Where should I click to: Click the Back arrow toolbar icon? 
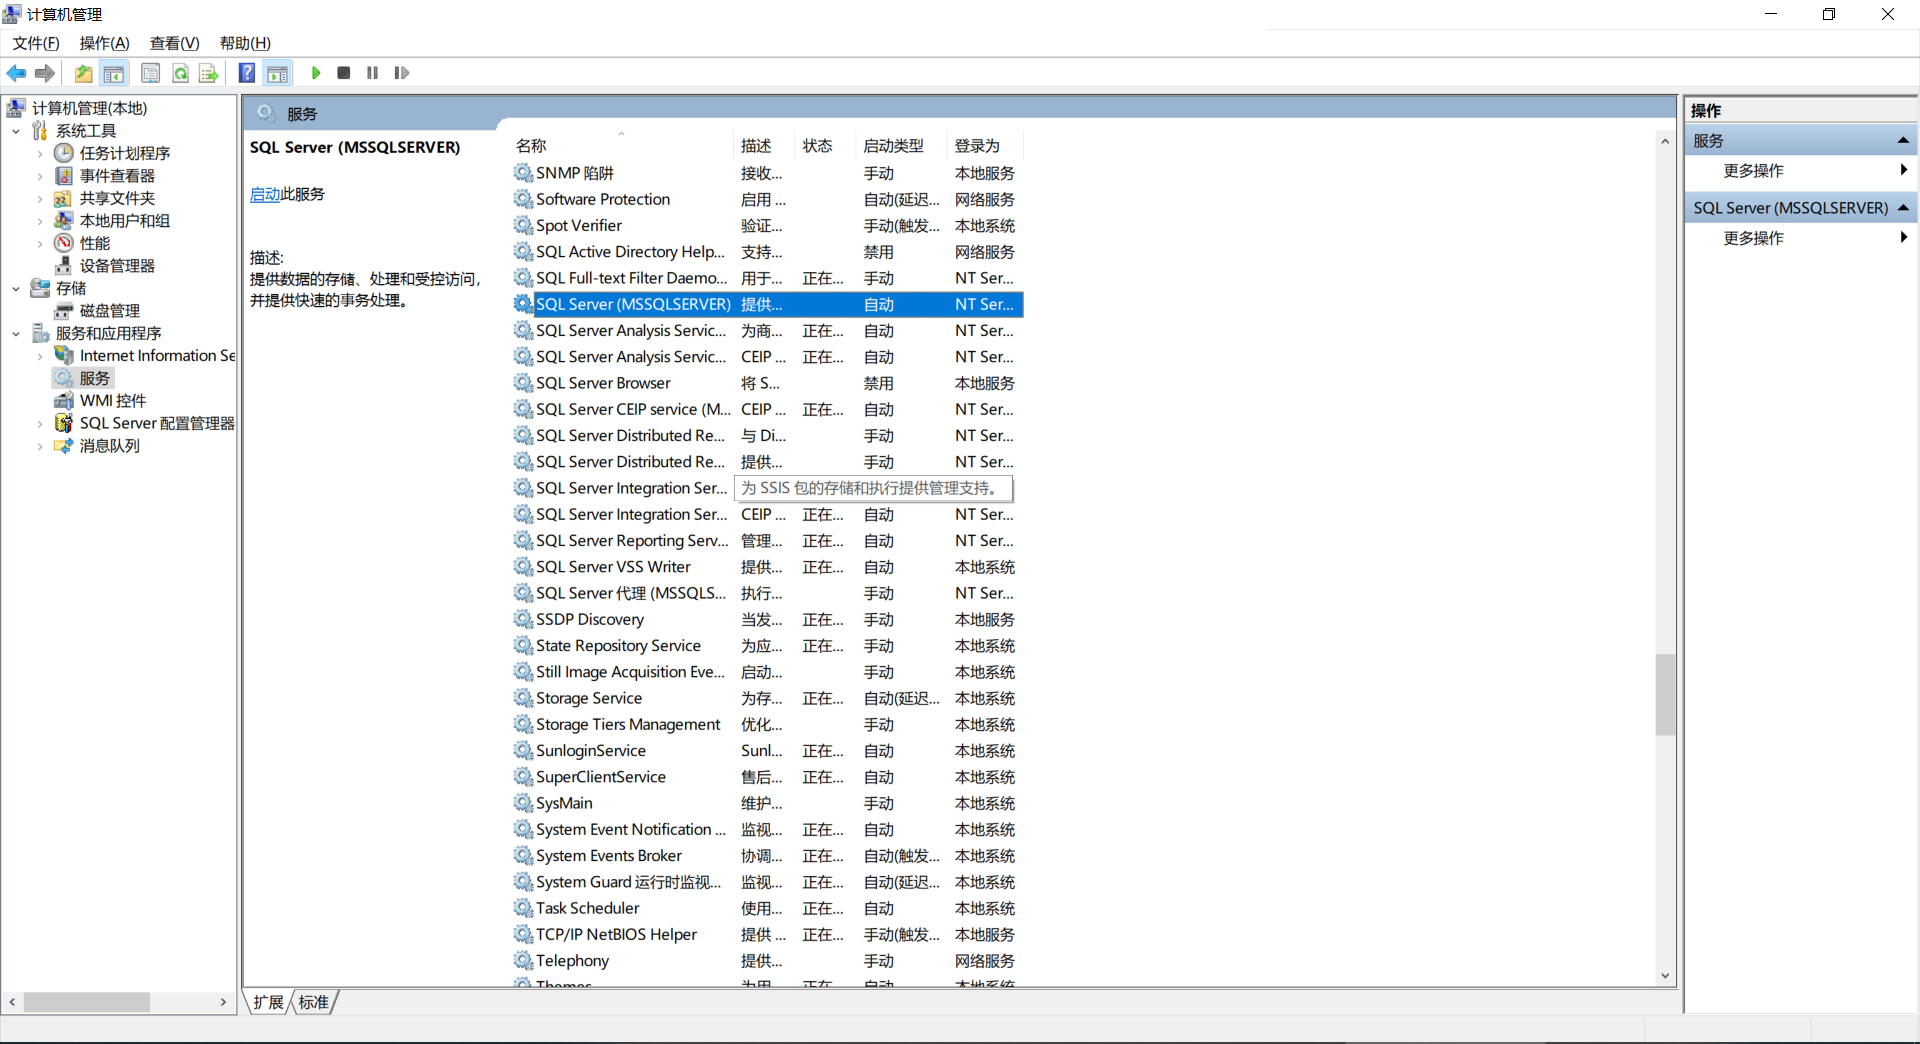(16, 73)
